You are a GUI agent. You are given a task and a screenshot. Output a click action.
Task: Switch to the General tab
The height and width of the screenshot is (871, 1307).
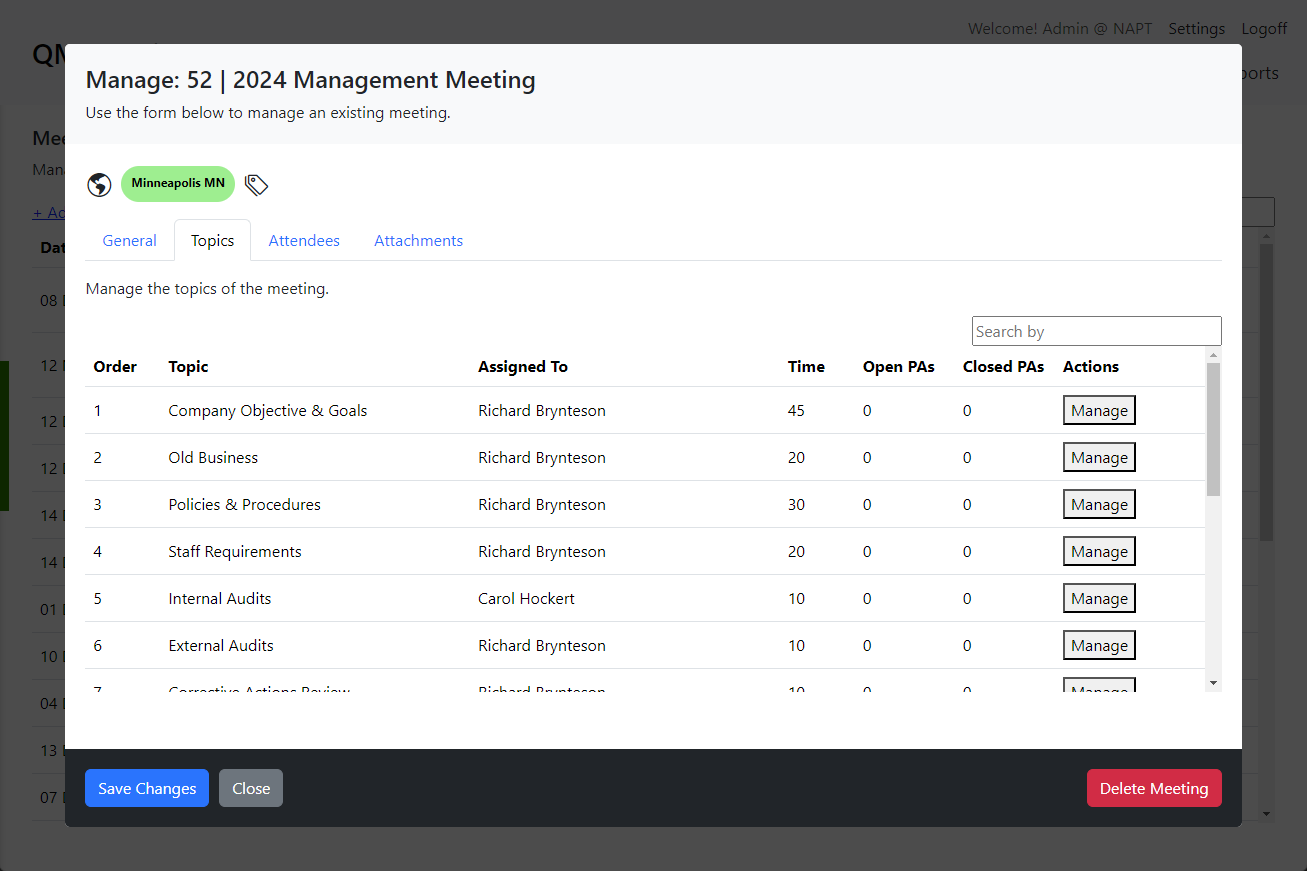(129, 241)
